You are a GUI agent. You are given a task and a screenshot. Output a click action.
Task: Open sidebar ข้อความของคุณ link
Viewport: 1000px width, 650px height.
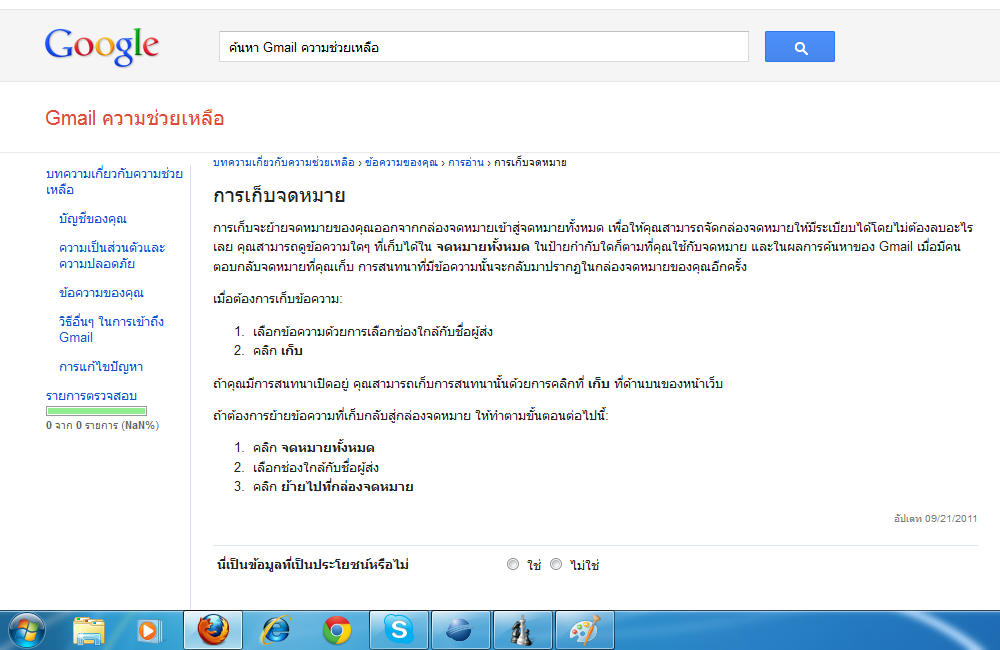[101, 293]
